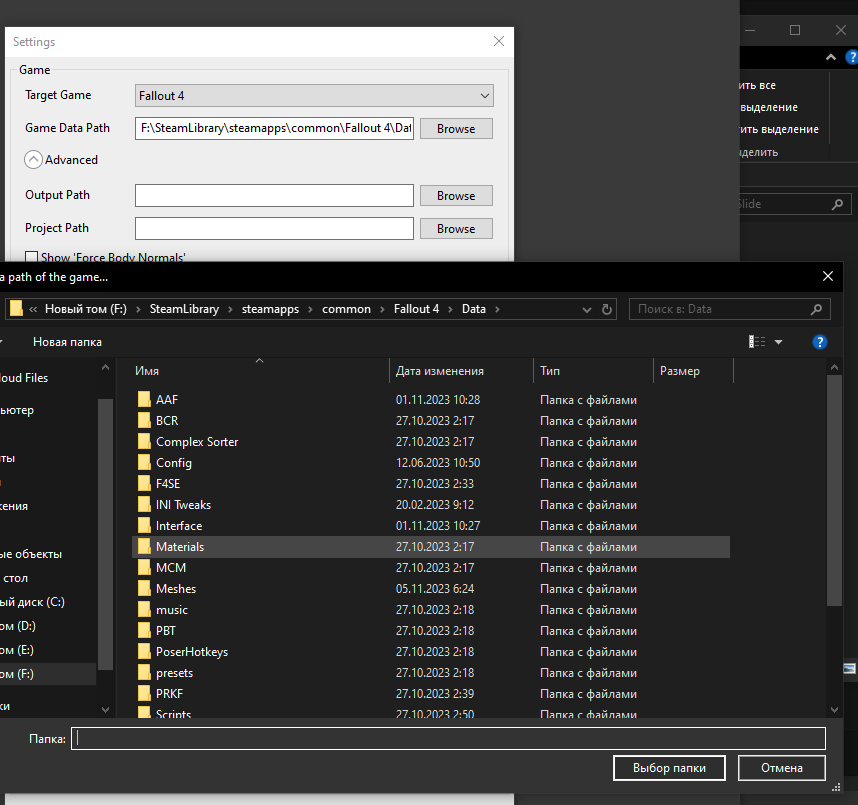
Task: Click the blue help question mark icon
Action: click(820, 342)
